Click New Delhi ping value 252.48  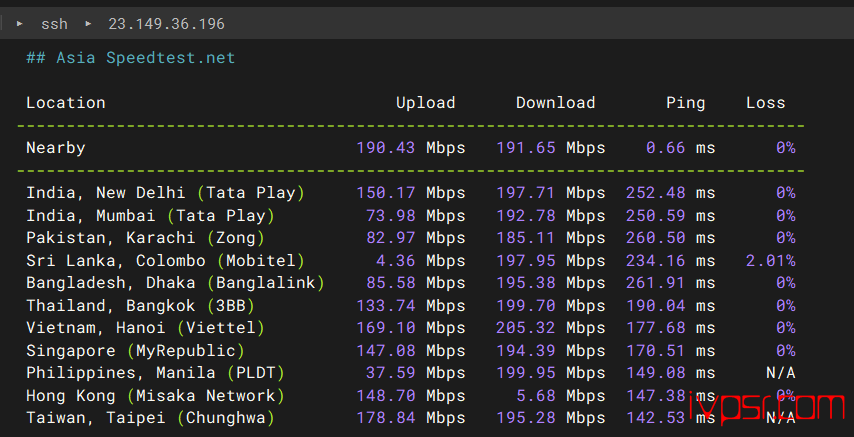click(655, 193)
